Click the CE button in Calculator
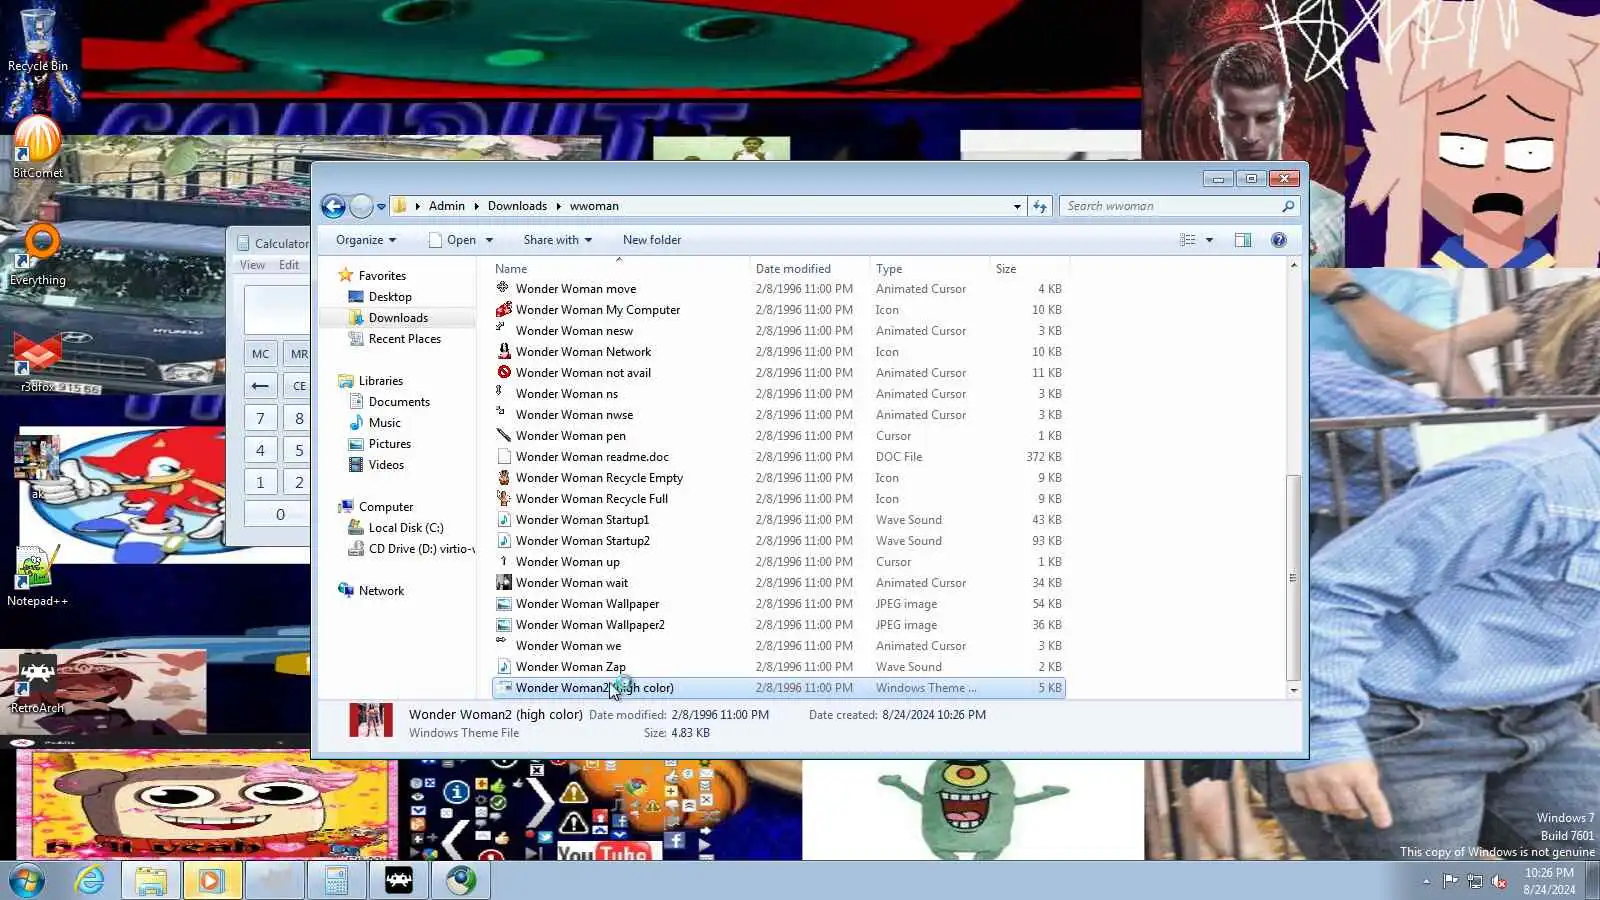The height and width of the screenshot is (900, 1600). 297,386
